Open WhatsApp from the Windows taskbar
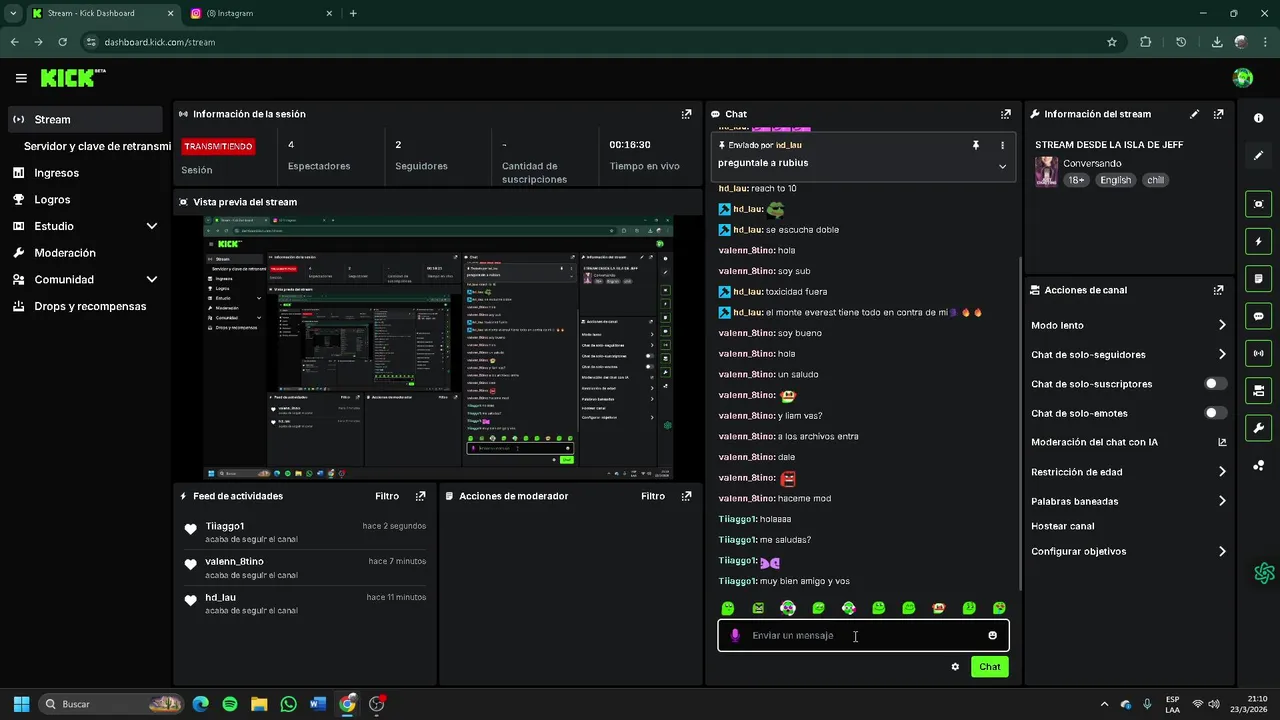Image resolution: width=1280 pixels, height=720 pixels. click(x=289, y=704)
